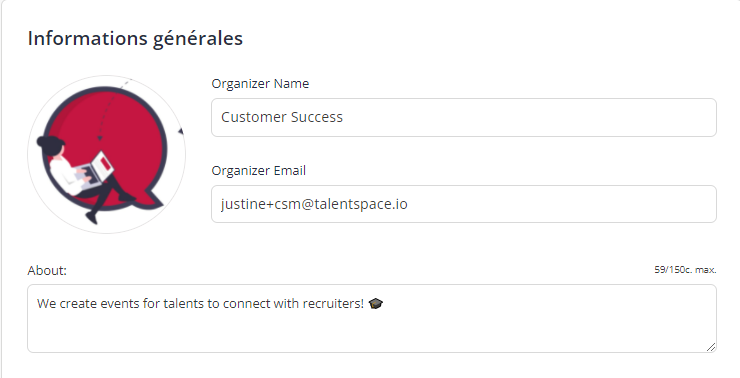Place cursor on the word recruiters!

[333, 303]
